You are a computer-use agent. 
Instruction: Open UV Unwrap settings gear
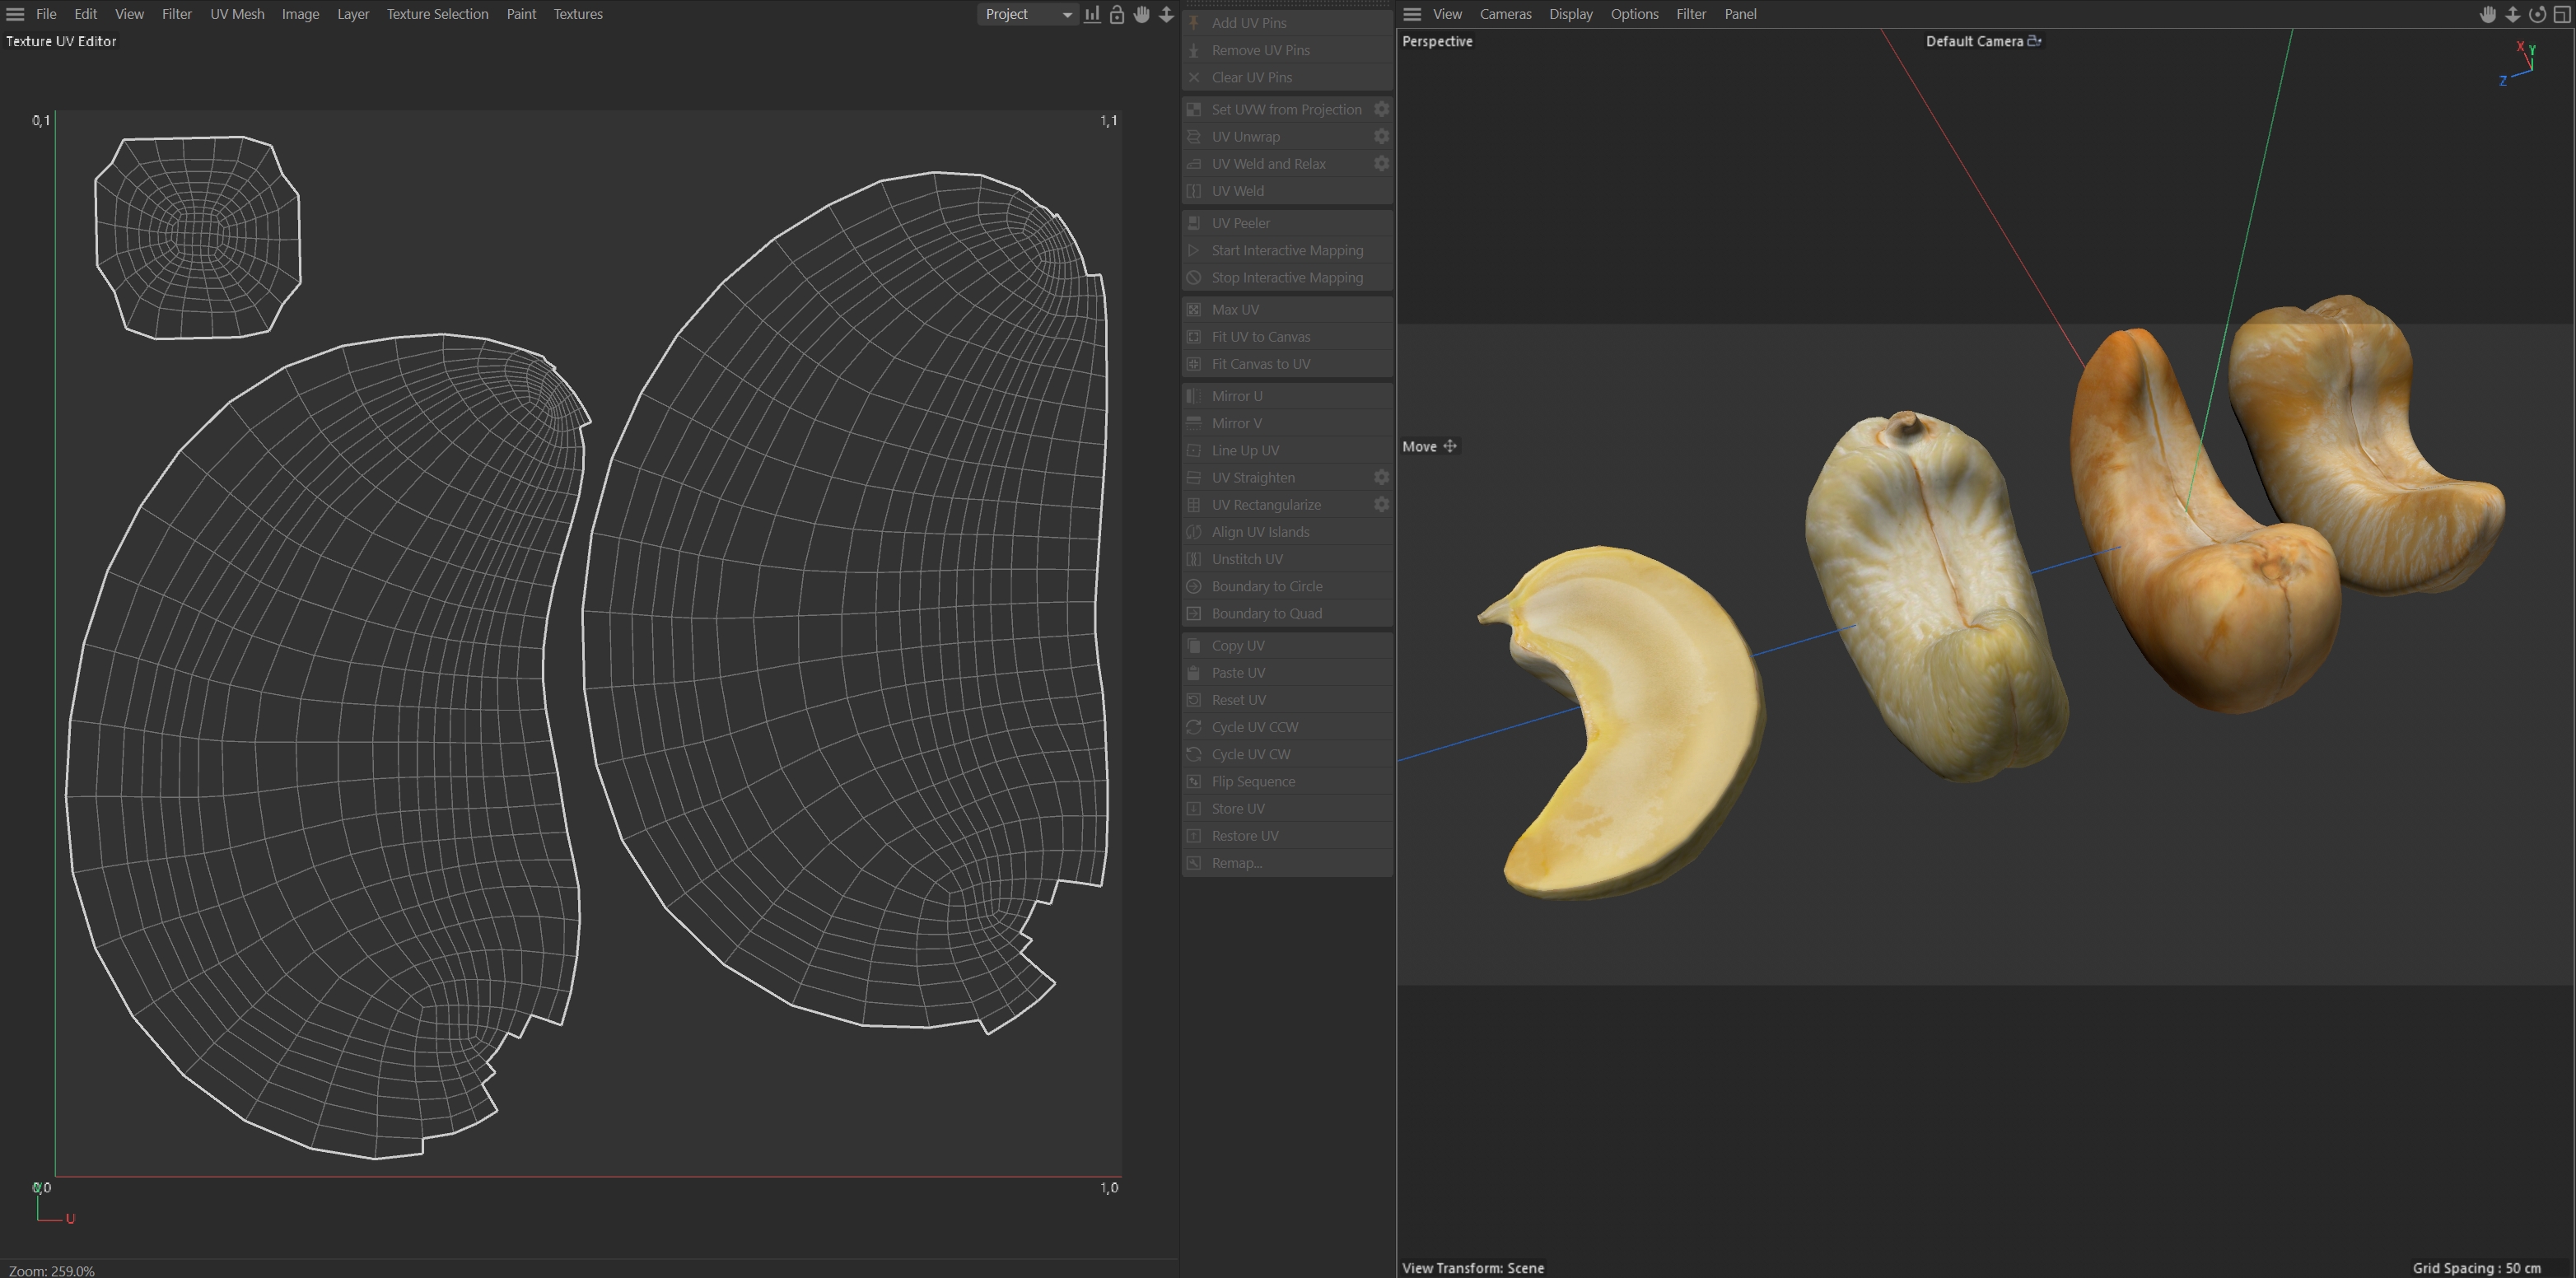coord(1381,136)
